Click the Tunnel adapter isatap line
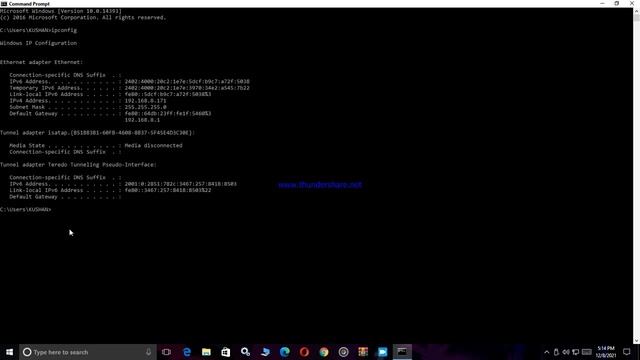Image resolution: width=640 pixels, height=360 pixels. [97, 133]
